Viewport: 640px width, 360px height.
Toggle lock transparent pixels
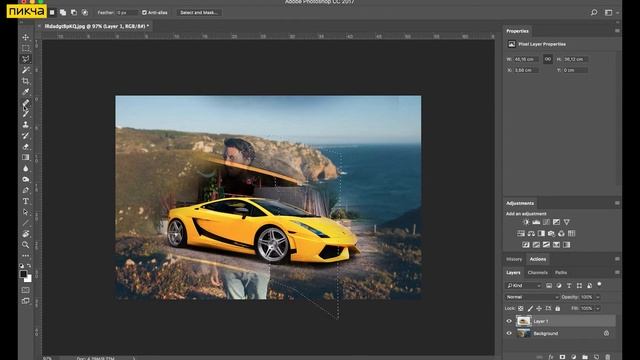click(520, 309)
